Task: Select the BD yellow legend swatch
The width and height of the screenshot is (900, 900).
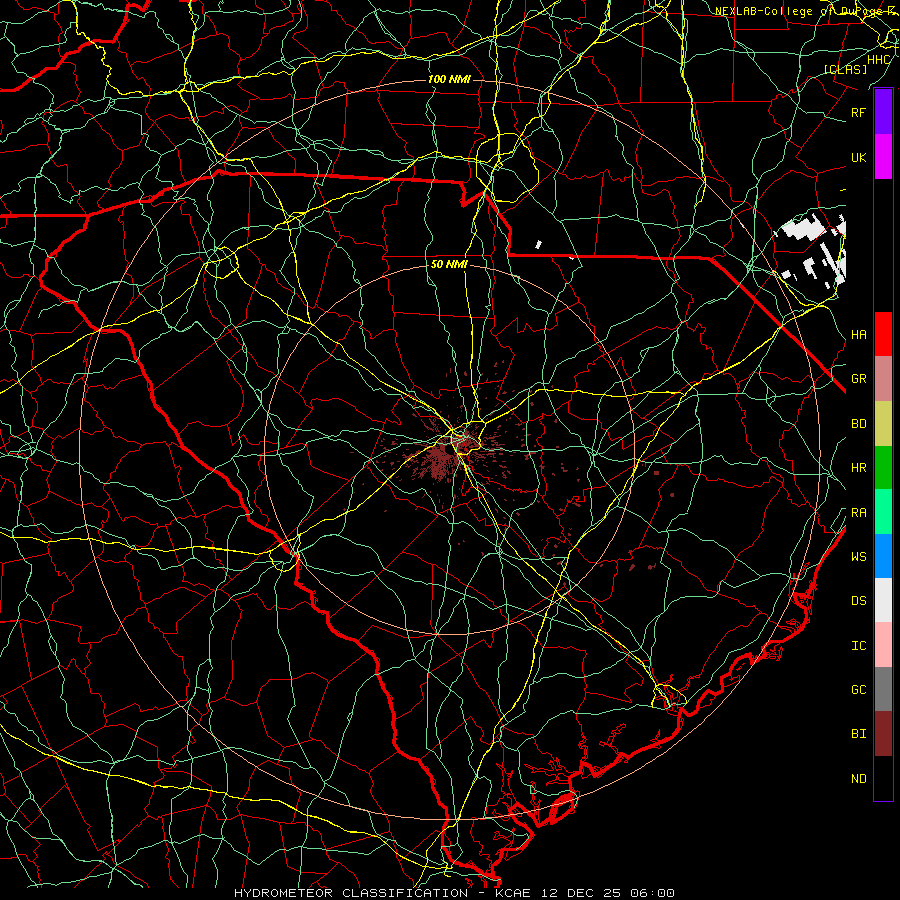Action: coord(883,423)
